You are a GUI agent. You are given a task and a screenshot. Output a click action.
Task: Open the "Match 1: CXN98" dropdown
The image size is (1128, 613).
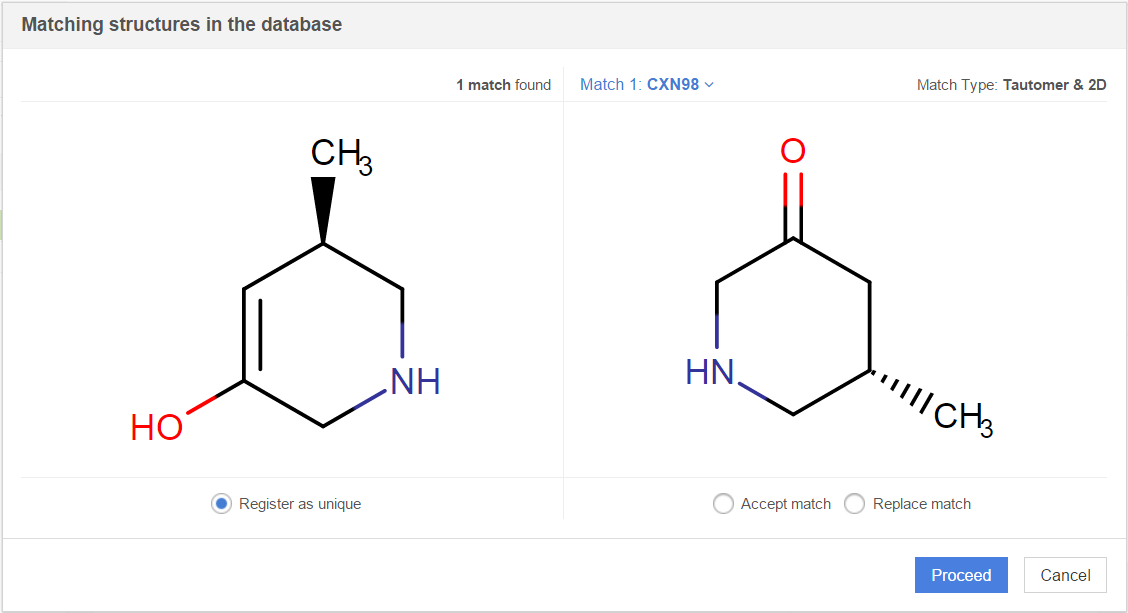tap(646, 85)
